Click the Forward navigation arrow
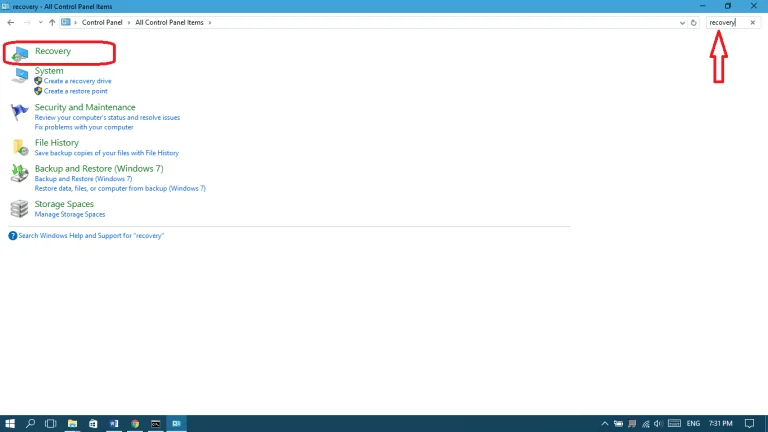768x432 pixels. tap(27, 23)
